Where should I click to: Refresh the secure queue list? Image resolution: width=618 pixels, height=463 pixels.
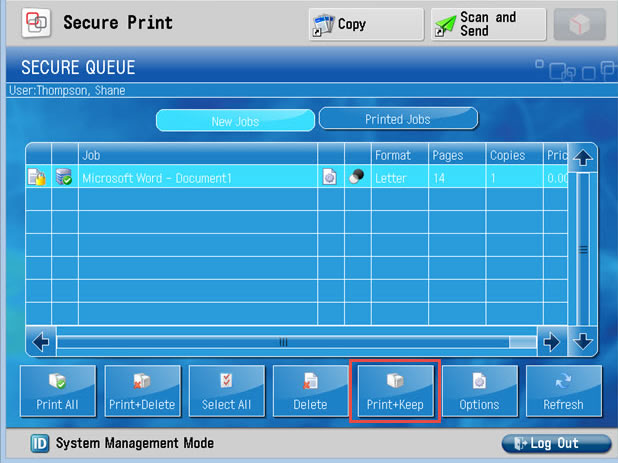pyautogui.click(x=564, y=391)
